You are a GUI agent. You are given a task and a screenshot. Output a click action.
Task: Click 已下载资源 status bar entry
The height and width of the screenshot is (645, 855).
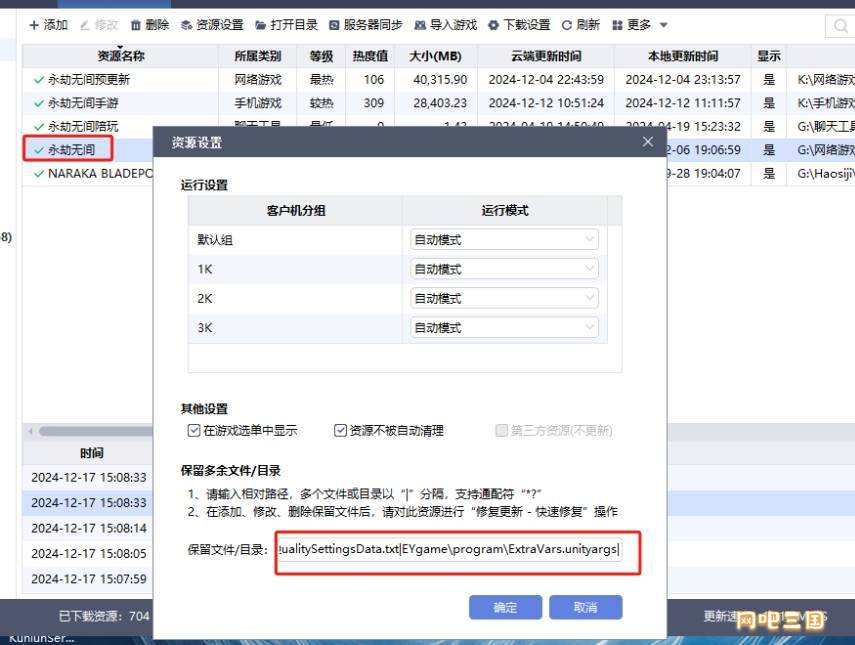(x=104, y=616)
